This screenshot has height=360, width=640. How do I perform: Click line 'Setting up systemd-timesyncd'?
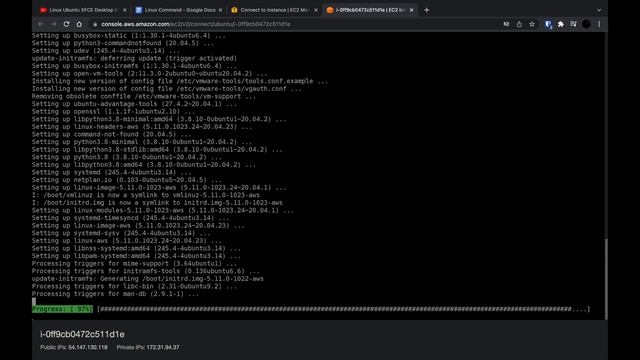[131, 218]
